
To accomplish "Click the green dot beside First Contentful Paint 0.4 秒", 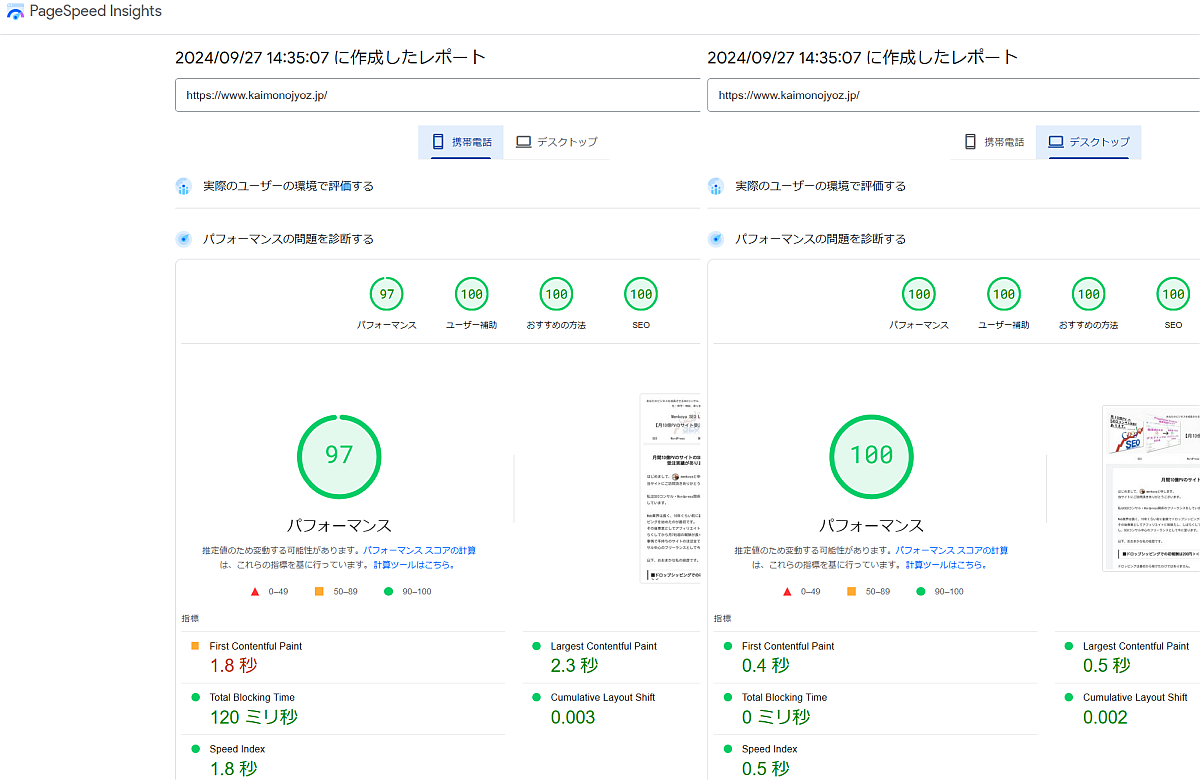I will (x=726, y=646).
